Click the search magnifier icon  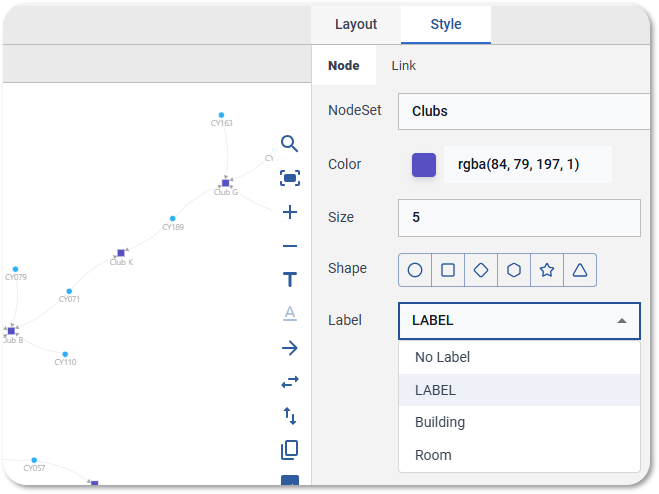click(x=290, y=144)
